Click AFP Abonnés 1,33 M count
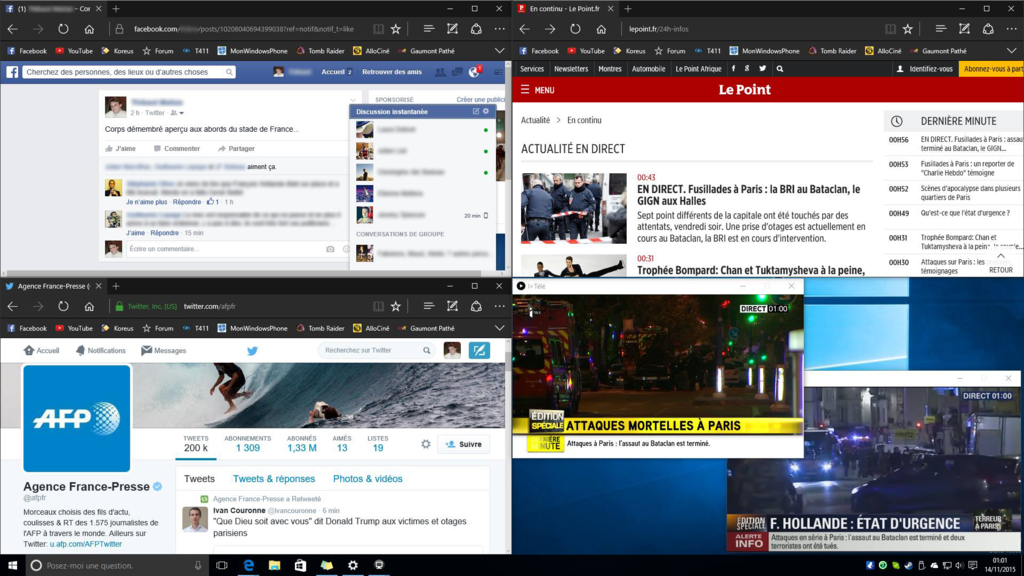This screenshot has height=576, width=1024. [x=302, y=443]
